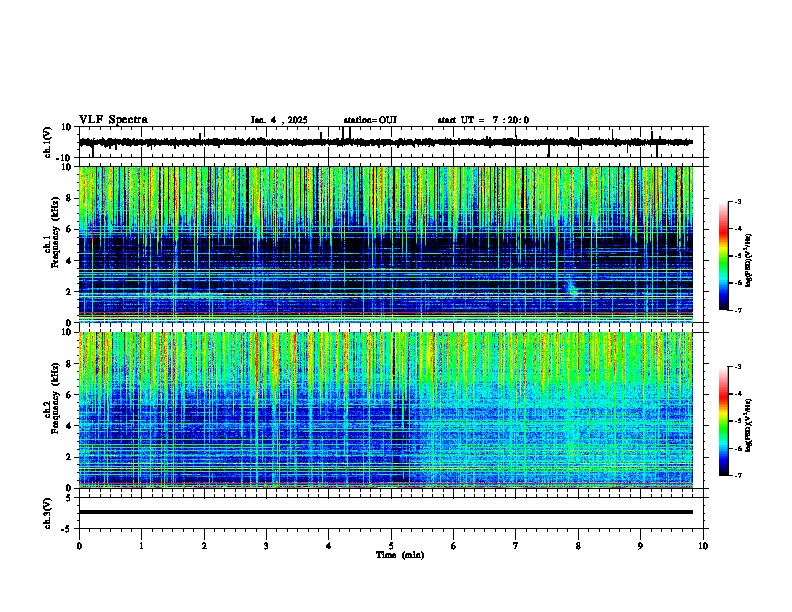Viewport: 792px width, 612px height.
Task: Click the ch.1 spectrogram color scale bar
Action: coord(724,256)
